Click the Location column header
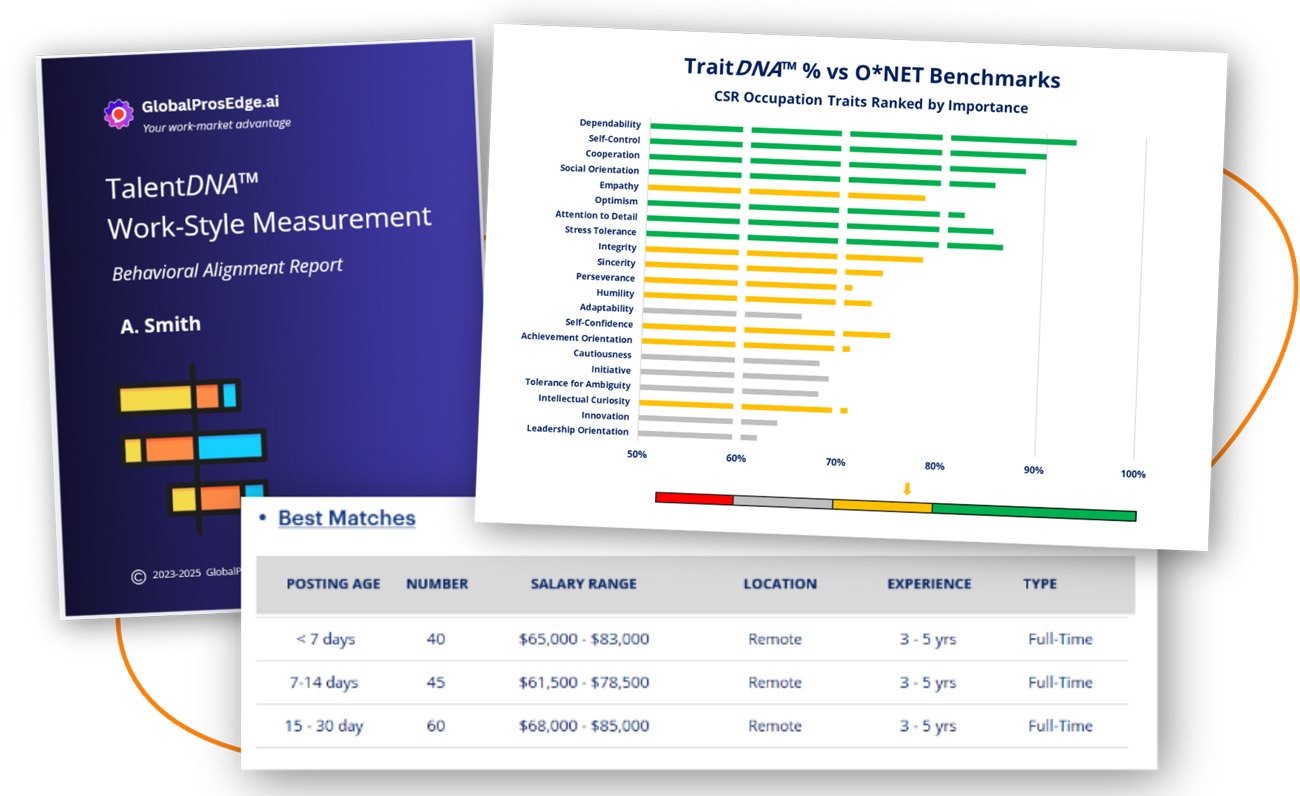 pos(780,584)
